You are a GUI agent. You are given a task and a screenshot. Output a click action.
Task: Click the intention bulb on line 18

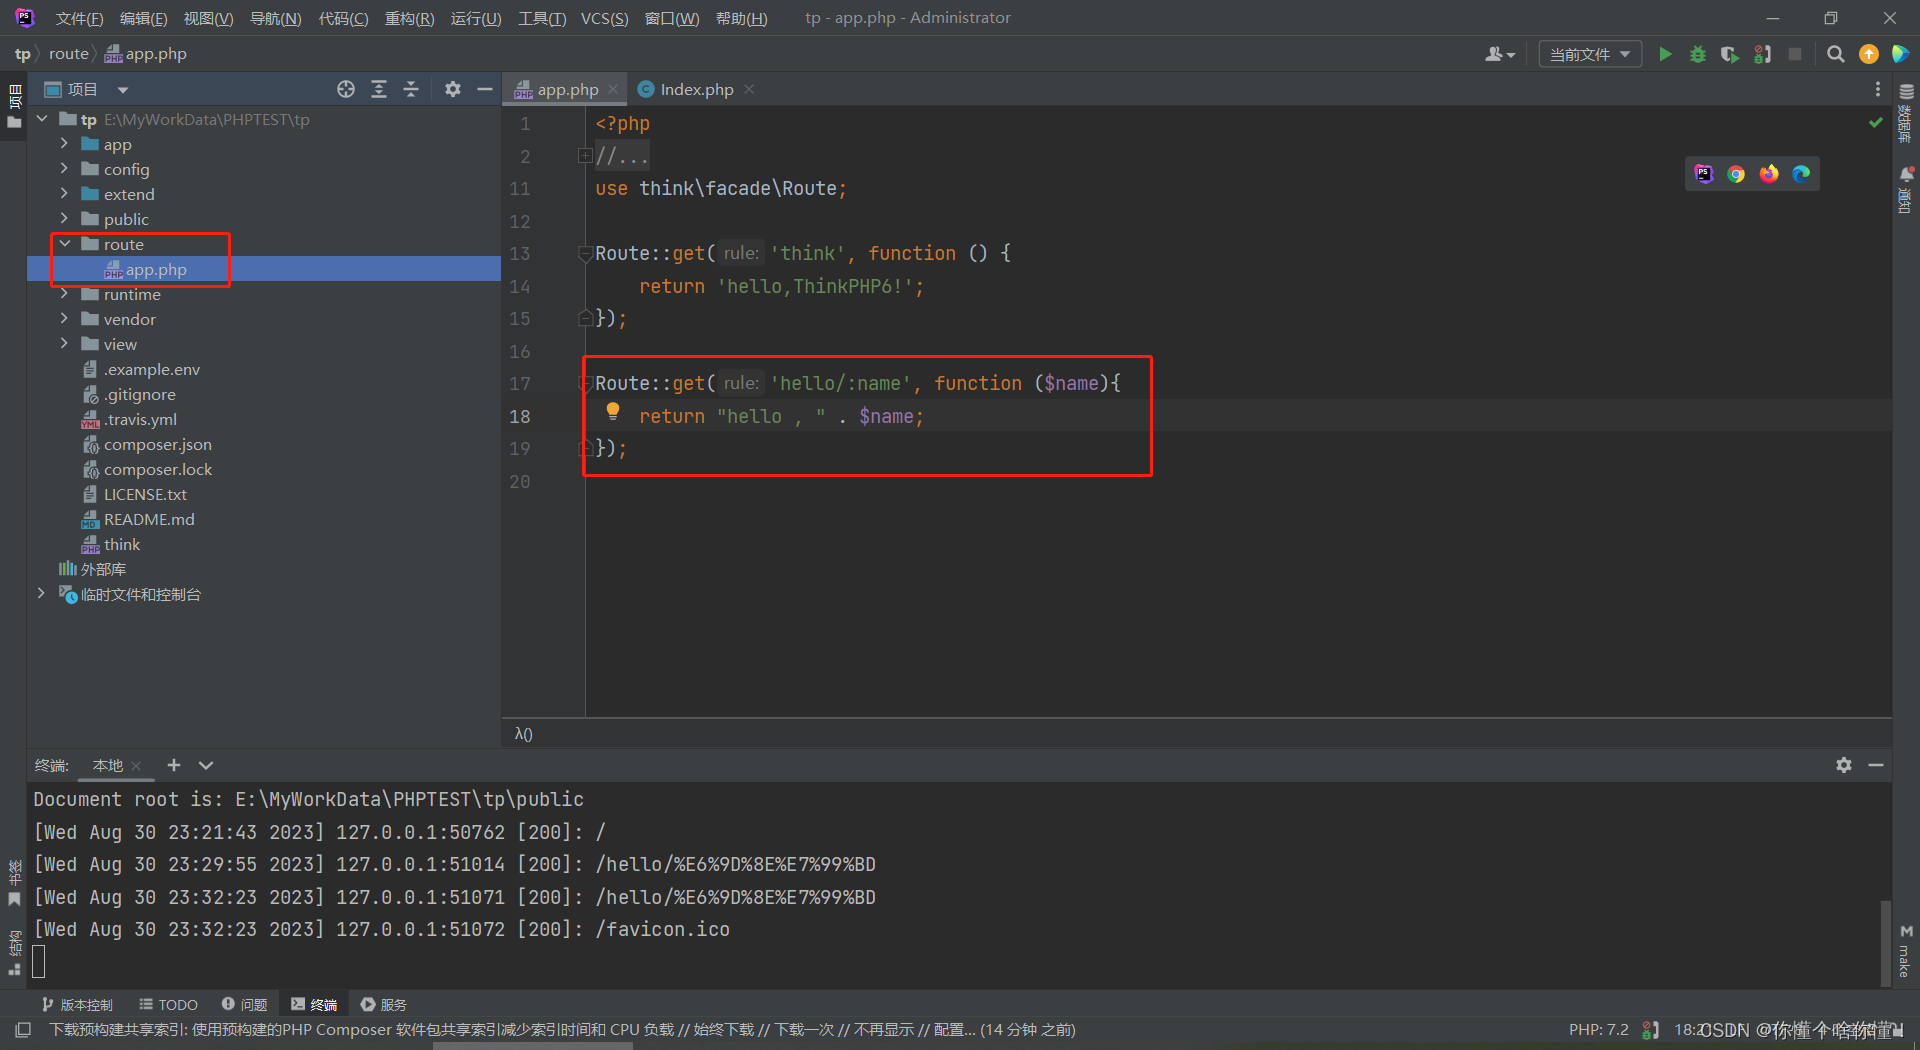click(613, 411)
